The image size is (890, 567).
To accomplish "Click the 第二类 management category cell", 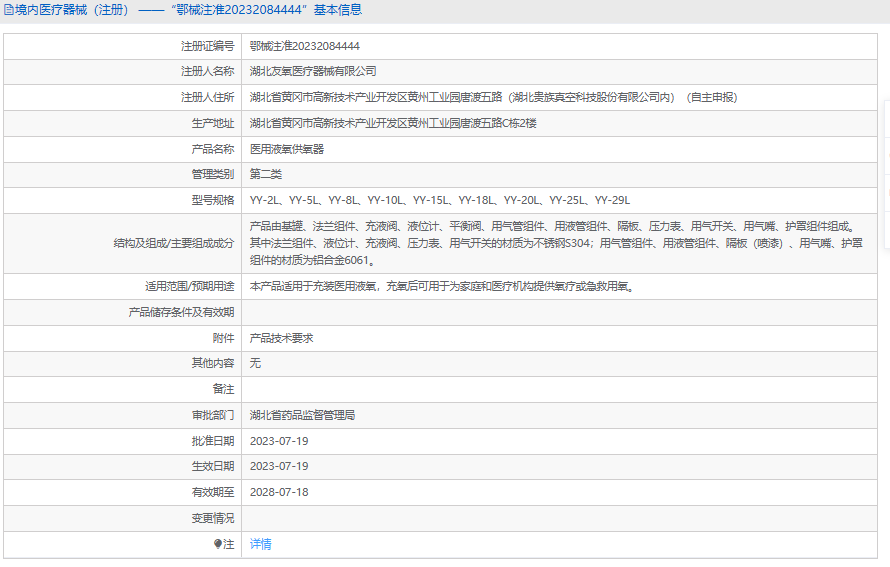I will 266,174.
